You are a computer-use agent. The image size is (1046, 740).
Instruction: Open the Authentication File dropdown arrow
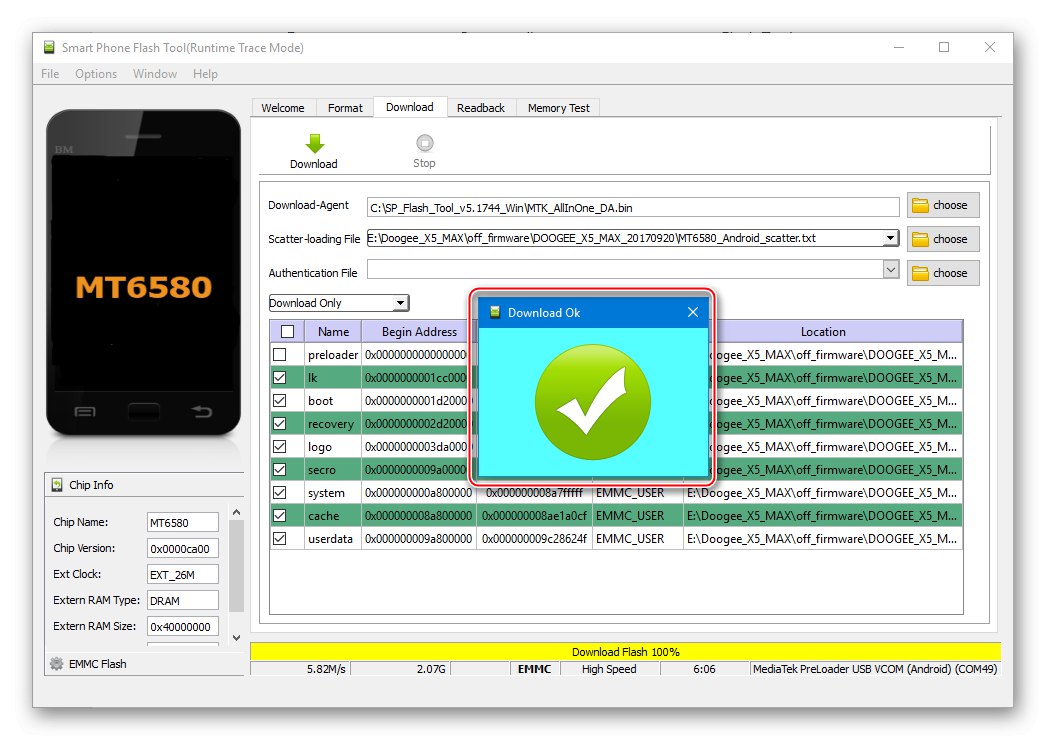890,268
